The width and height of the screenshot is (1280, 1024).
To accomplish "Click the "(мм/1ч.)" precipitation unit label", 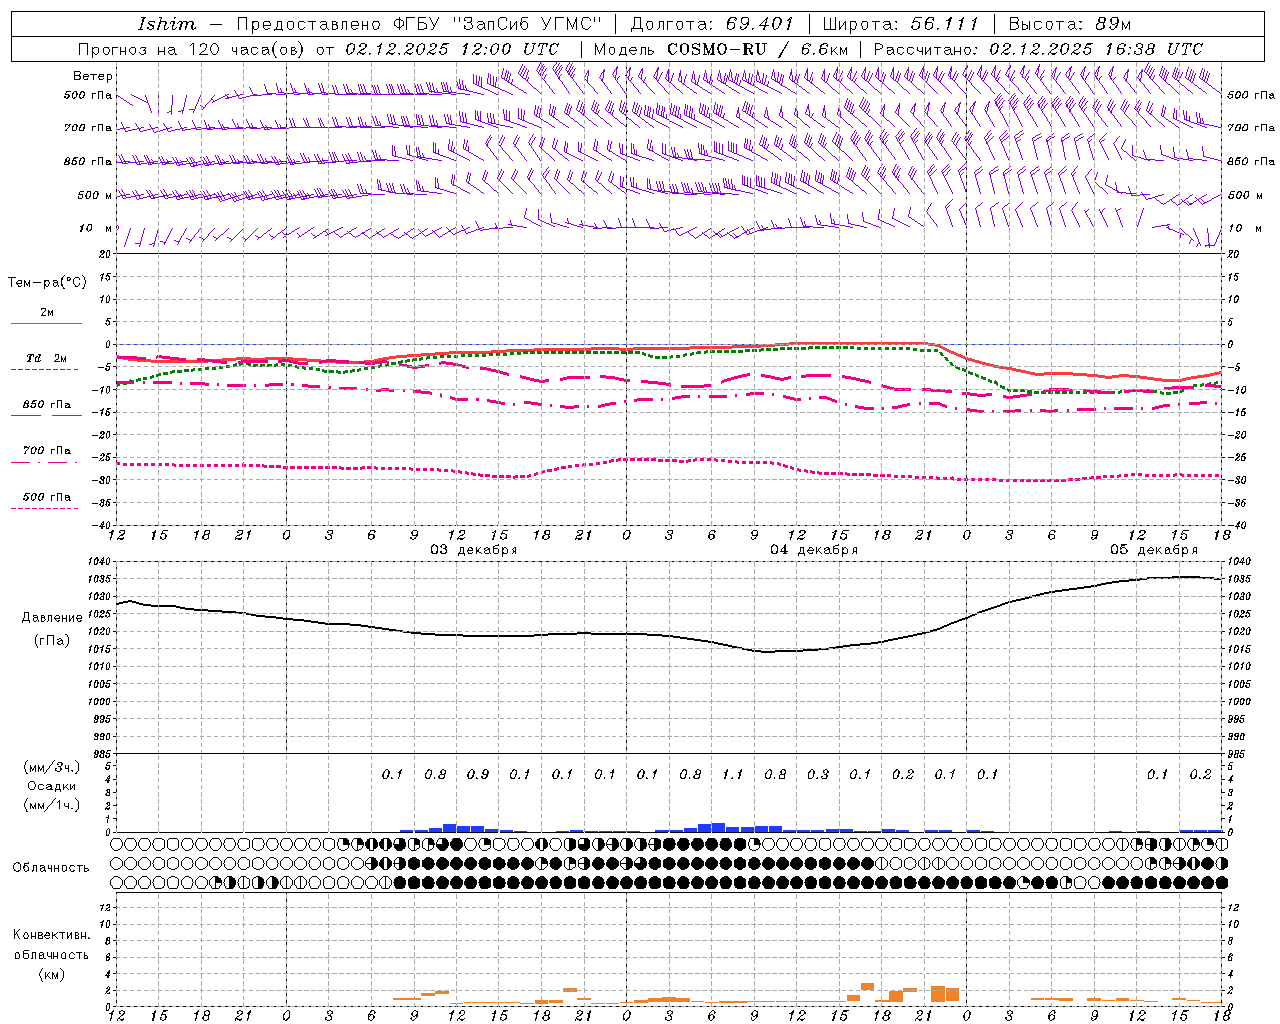I will point(52,805).
